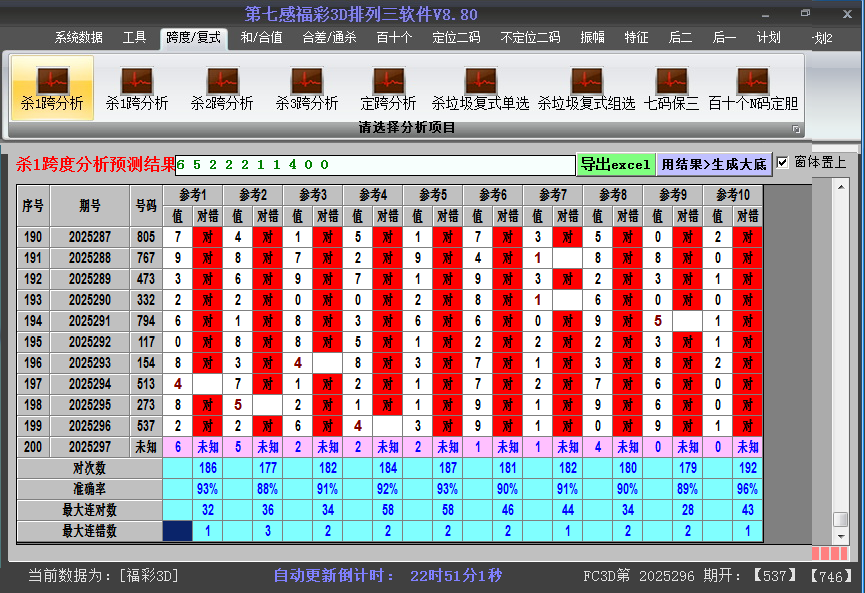Select the 定跨分析 tool icon
Viewport: 865px width, 593px height.
(388, 88)
